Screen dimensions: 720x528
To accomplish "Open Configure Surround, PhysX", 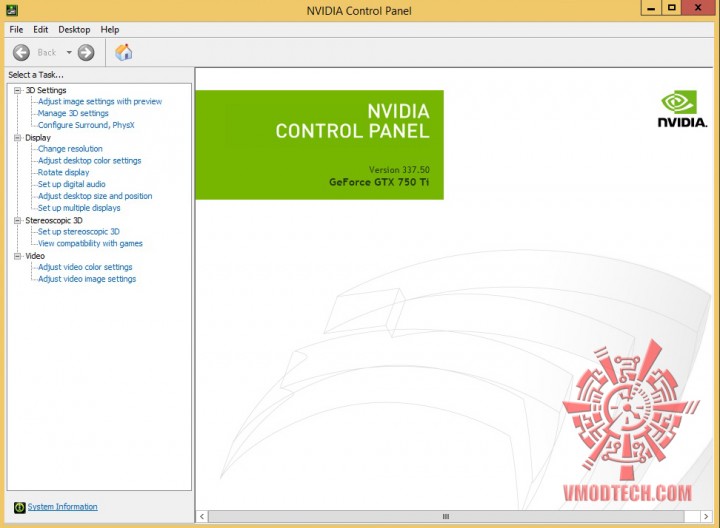I will (x=86, y=125).
